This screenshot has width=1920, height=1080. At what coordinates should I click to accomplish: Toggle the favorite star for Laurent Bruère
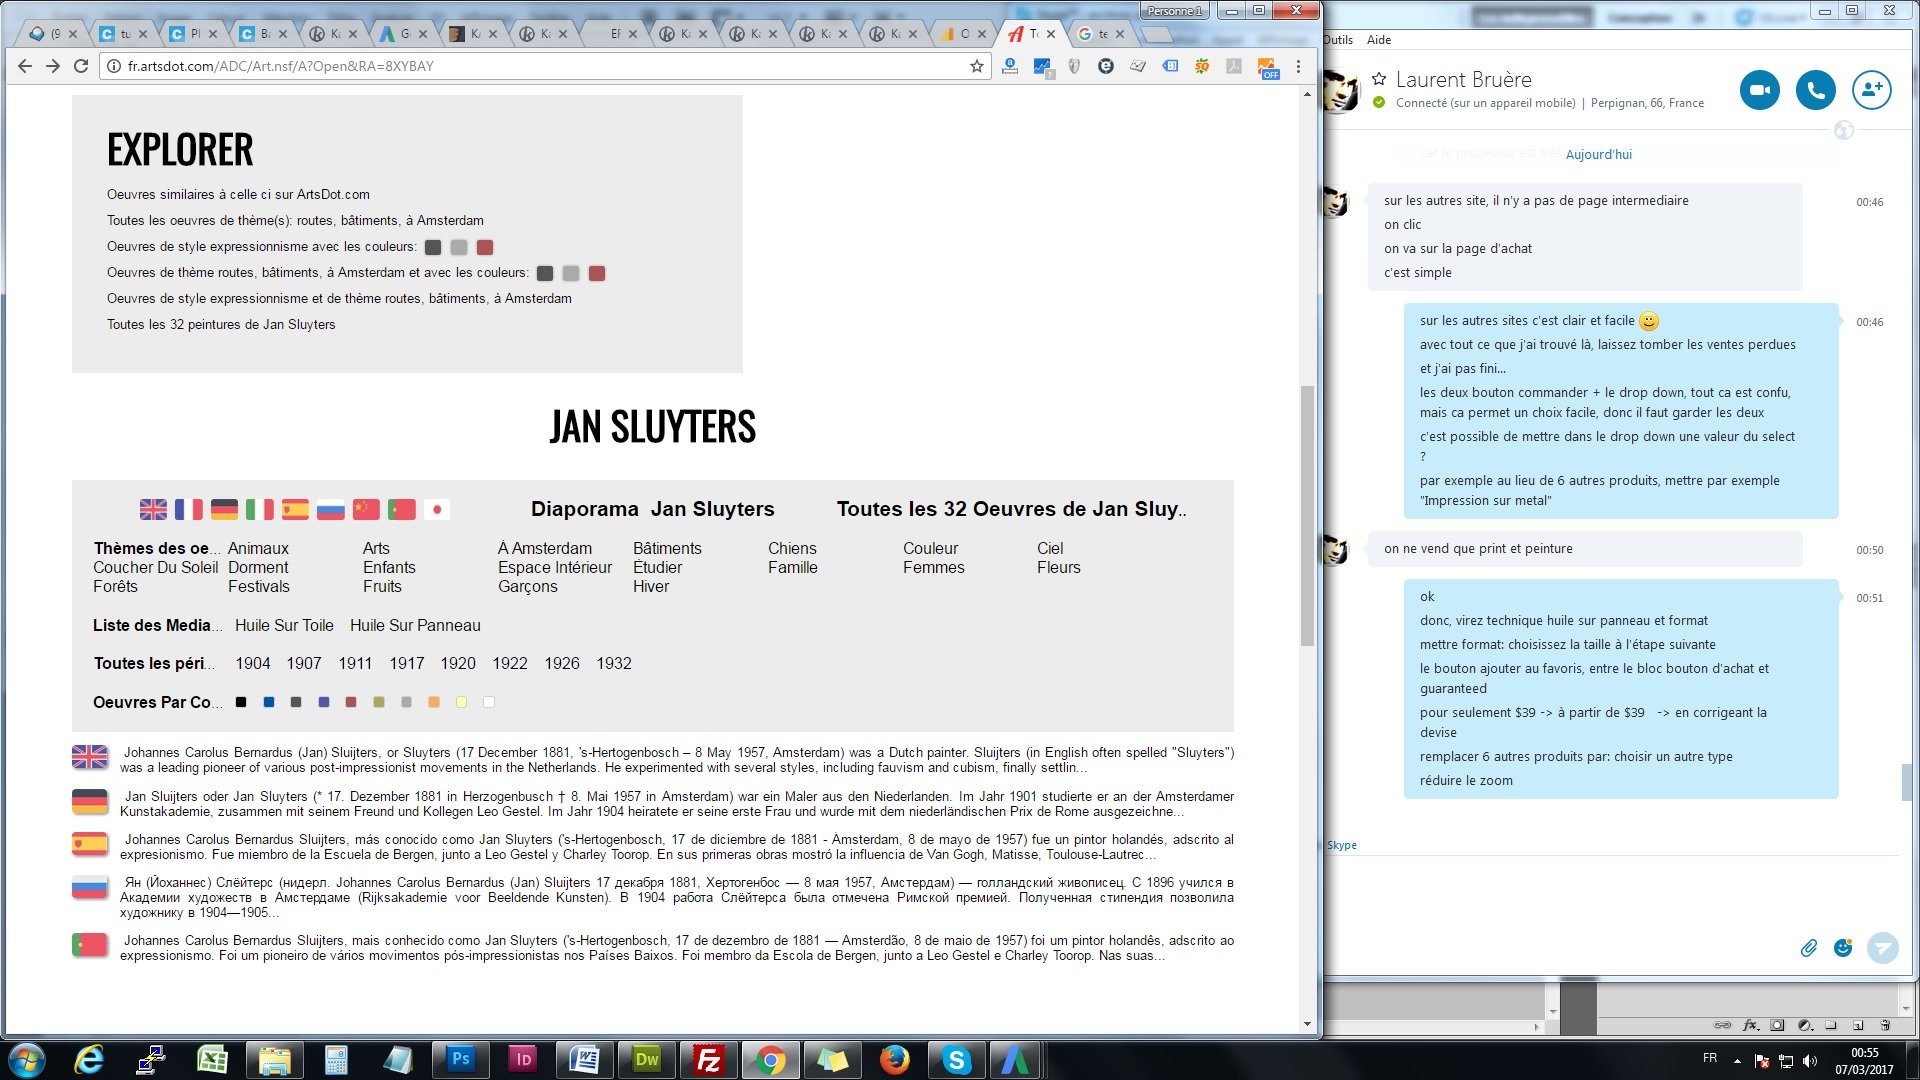(1379, 78)
